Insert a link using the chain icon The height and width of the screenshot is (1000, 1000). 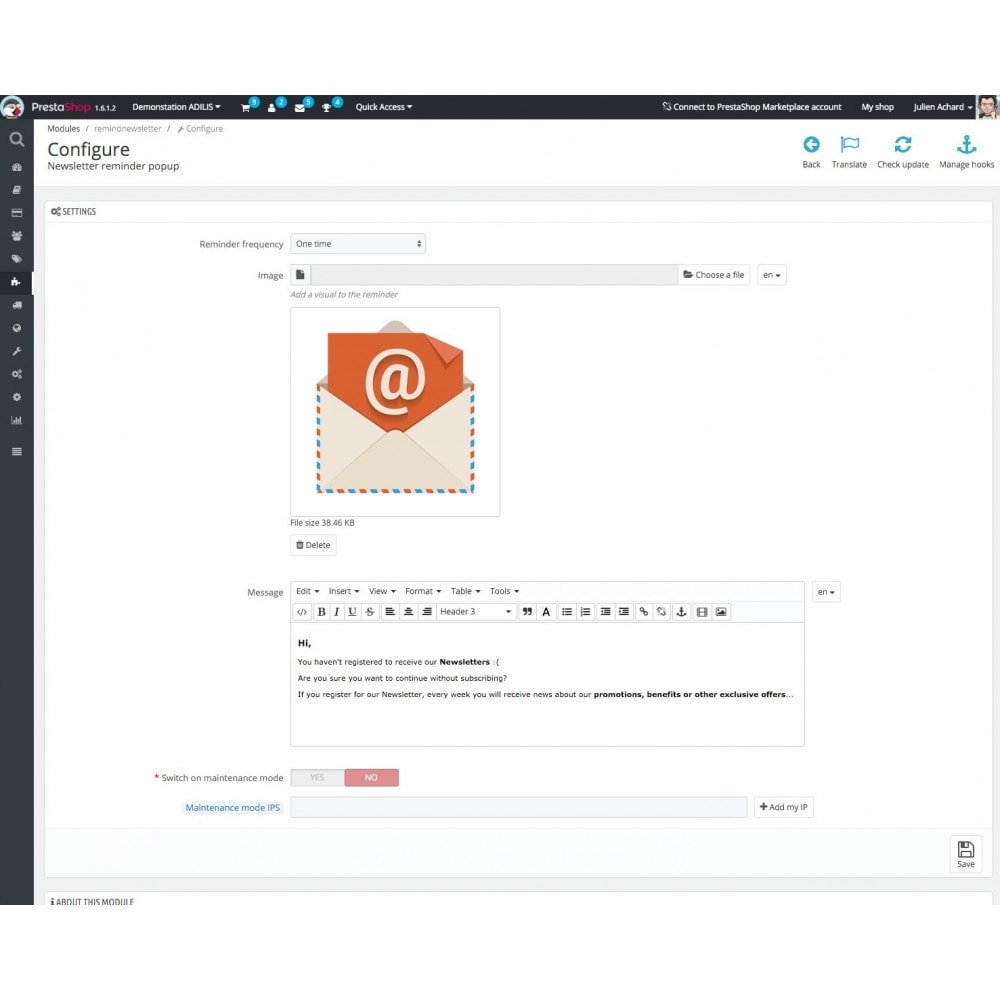click(643, 612)
